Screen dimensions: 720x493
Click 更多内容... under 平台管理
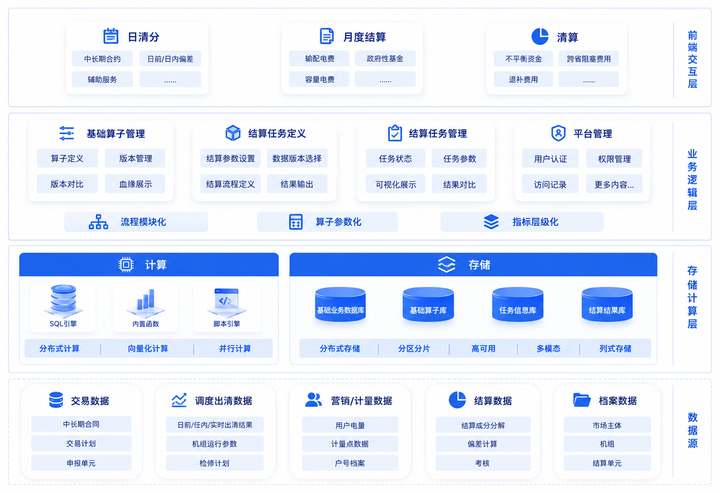[x=614, y=185]
